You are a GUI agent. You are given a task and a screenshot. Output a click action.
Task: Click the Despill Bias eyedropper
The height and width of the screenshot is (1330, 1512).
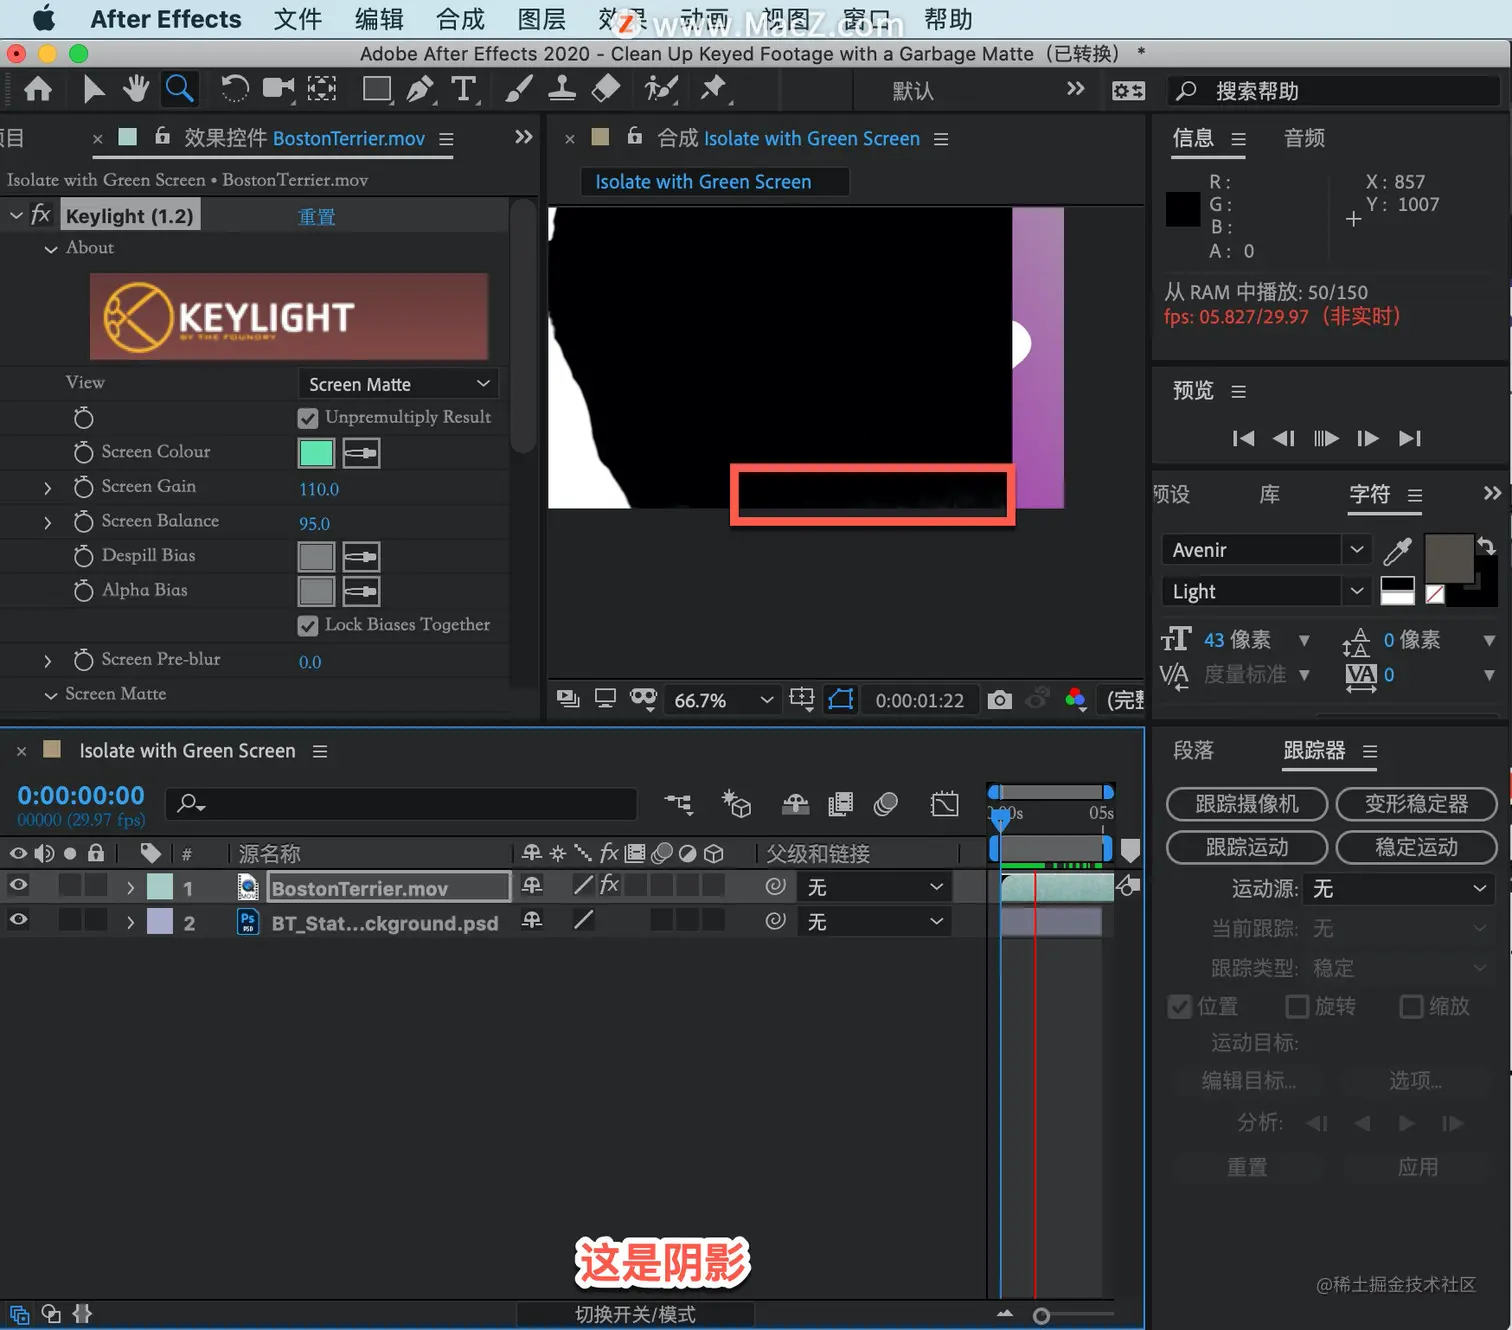pyautogui.click(x=361, y=556)
